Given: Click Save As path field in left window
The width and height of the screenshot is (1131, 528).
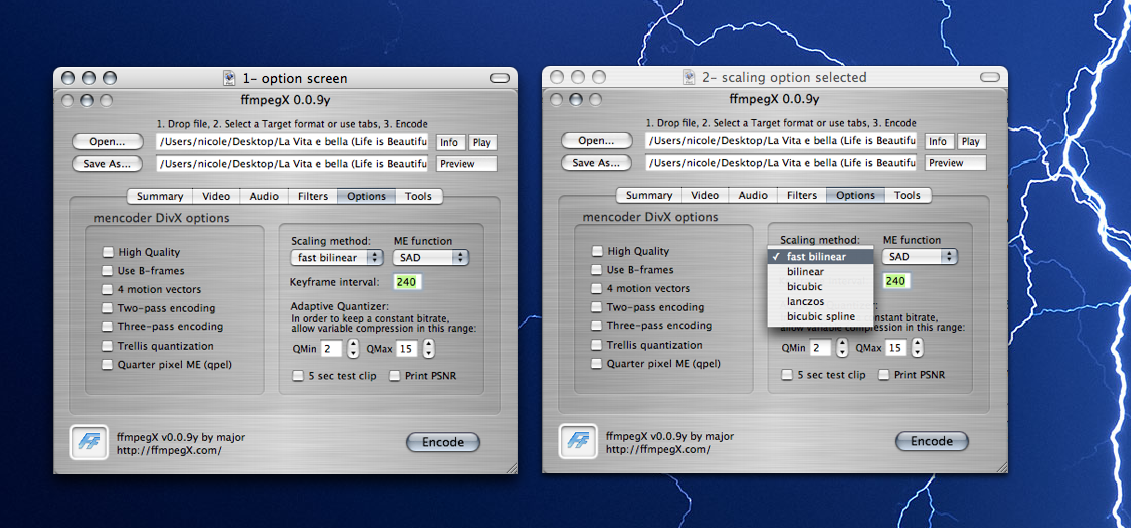Looking at the screenshot, I should pos(292,164).
